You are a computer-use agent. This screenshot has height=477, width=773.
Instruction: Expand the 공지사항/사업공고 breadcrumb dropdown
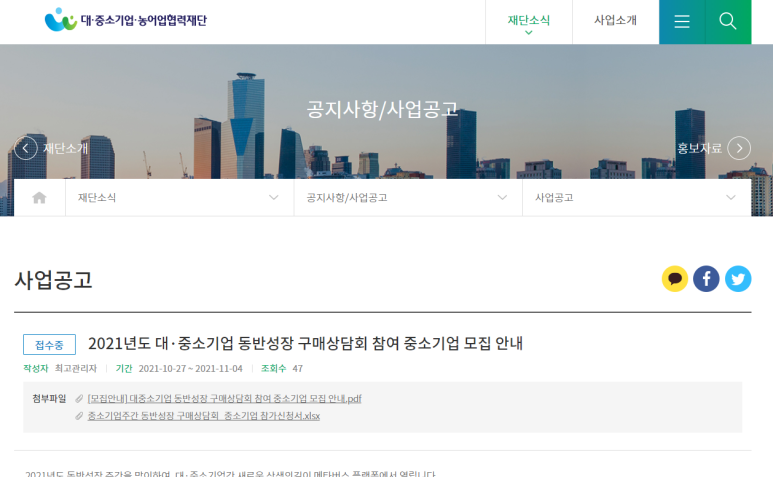pyautogui.click(x=408, y=198)
